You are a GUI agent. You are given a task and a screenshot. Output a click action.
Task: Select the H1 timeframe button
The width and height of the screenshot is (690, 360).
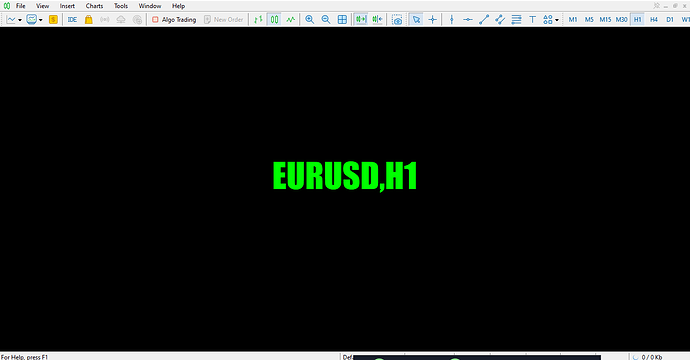pyautogui.click(x=638, y=19)
